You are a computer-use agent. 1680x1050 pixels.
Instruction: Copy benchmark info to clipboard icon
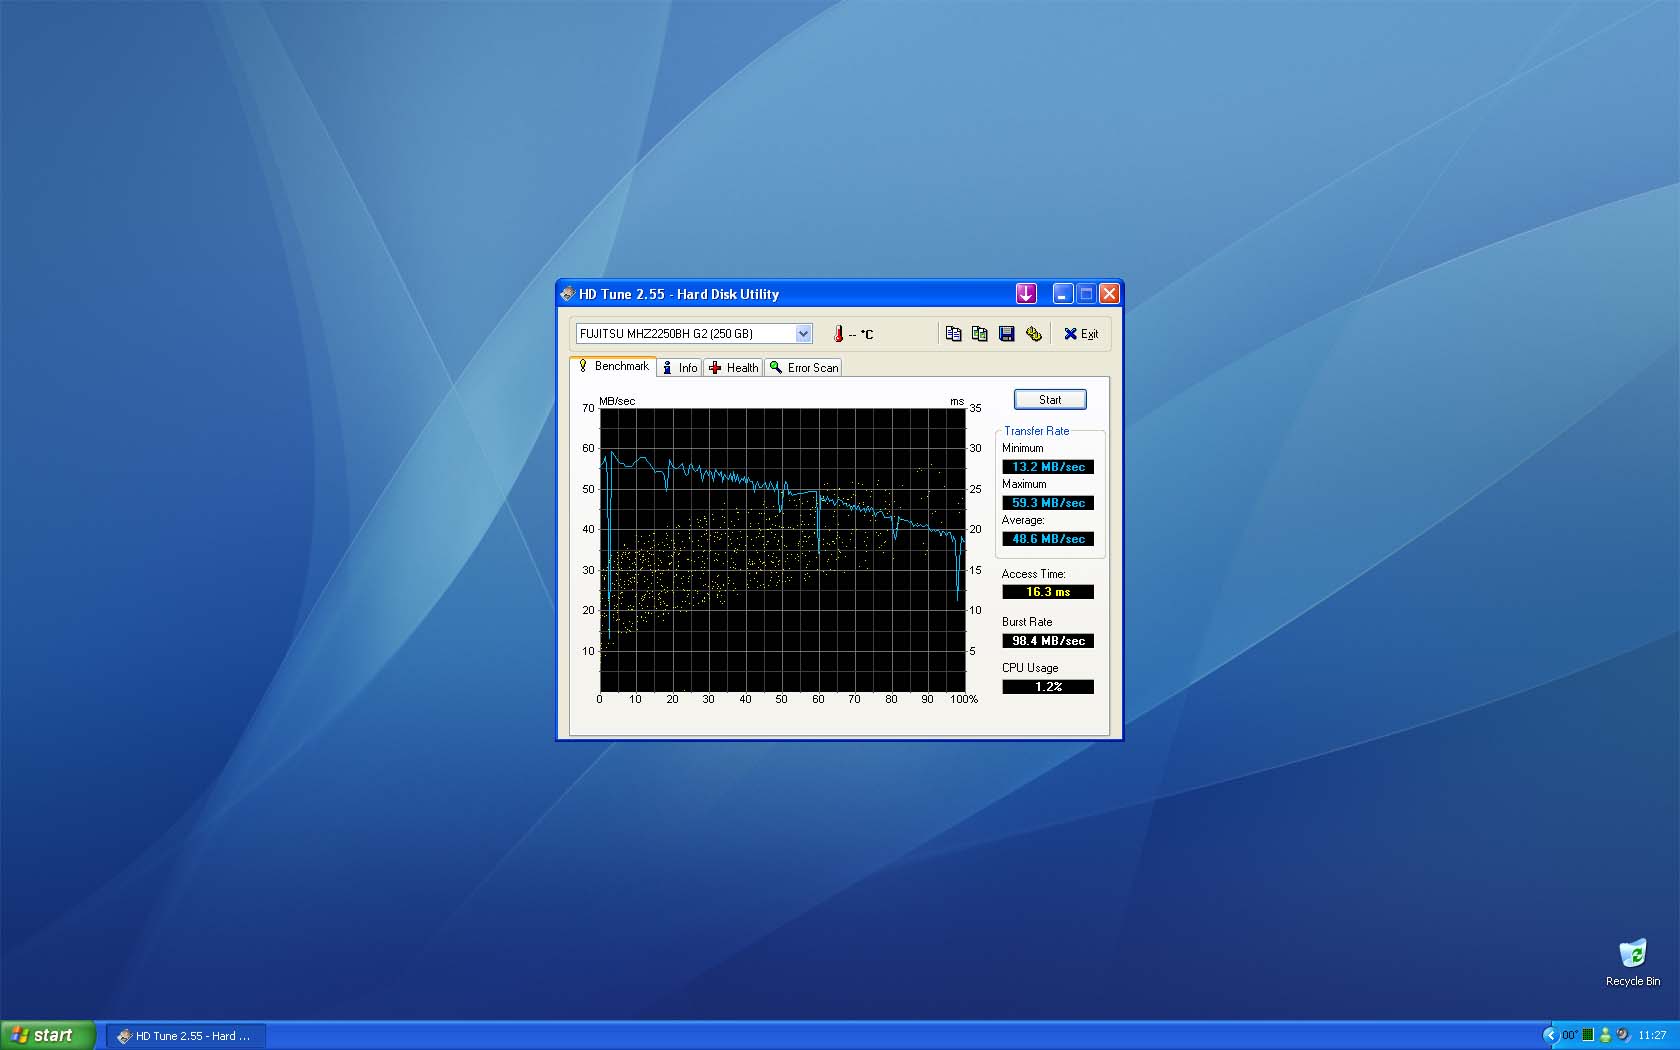click(953, 334)
